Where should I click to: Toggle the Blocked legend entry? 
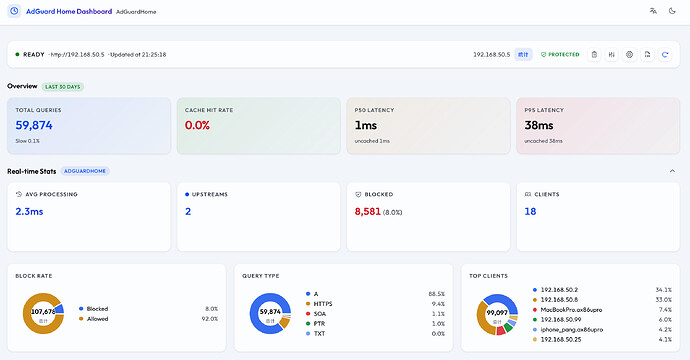tap(94, 309)
